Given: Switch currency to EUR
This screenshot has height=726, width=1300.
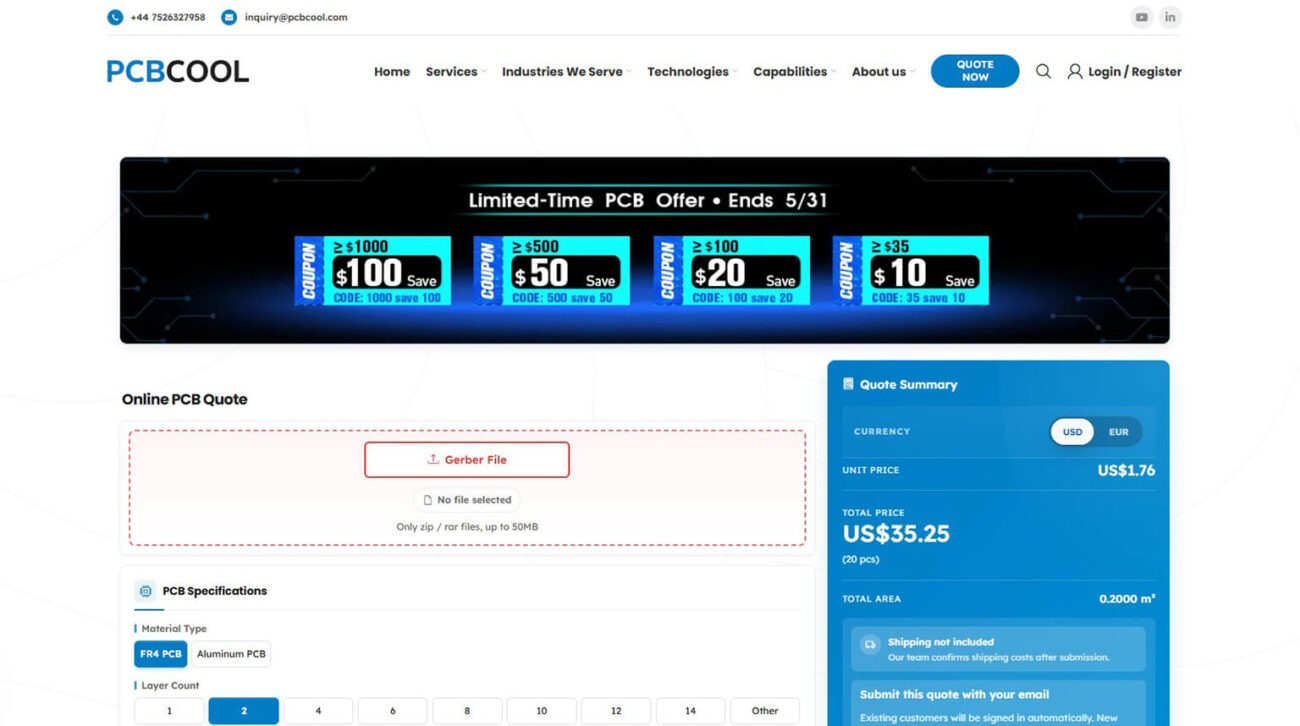Looking at the screenshot, I should (1118, 432).
